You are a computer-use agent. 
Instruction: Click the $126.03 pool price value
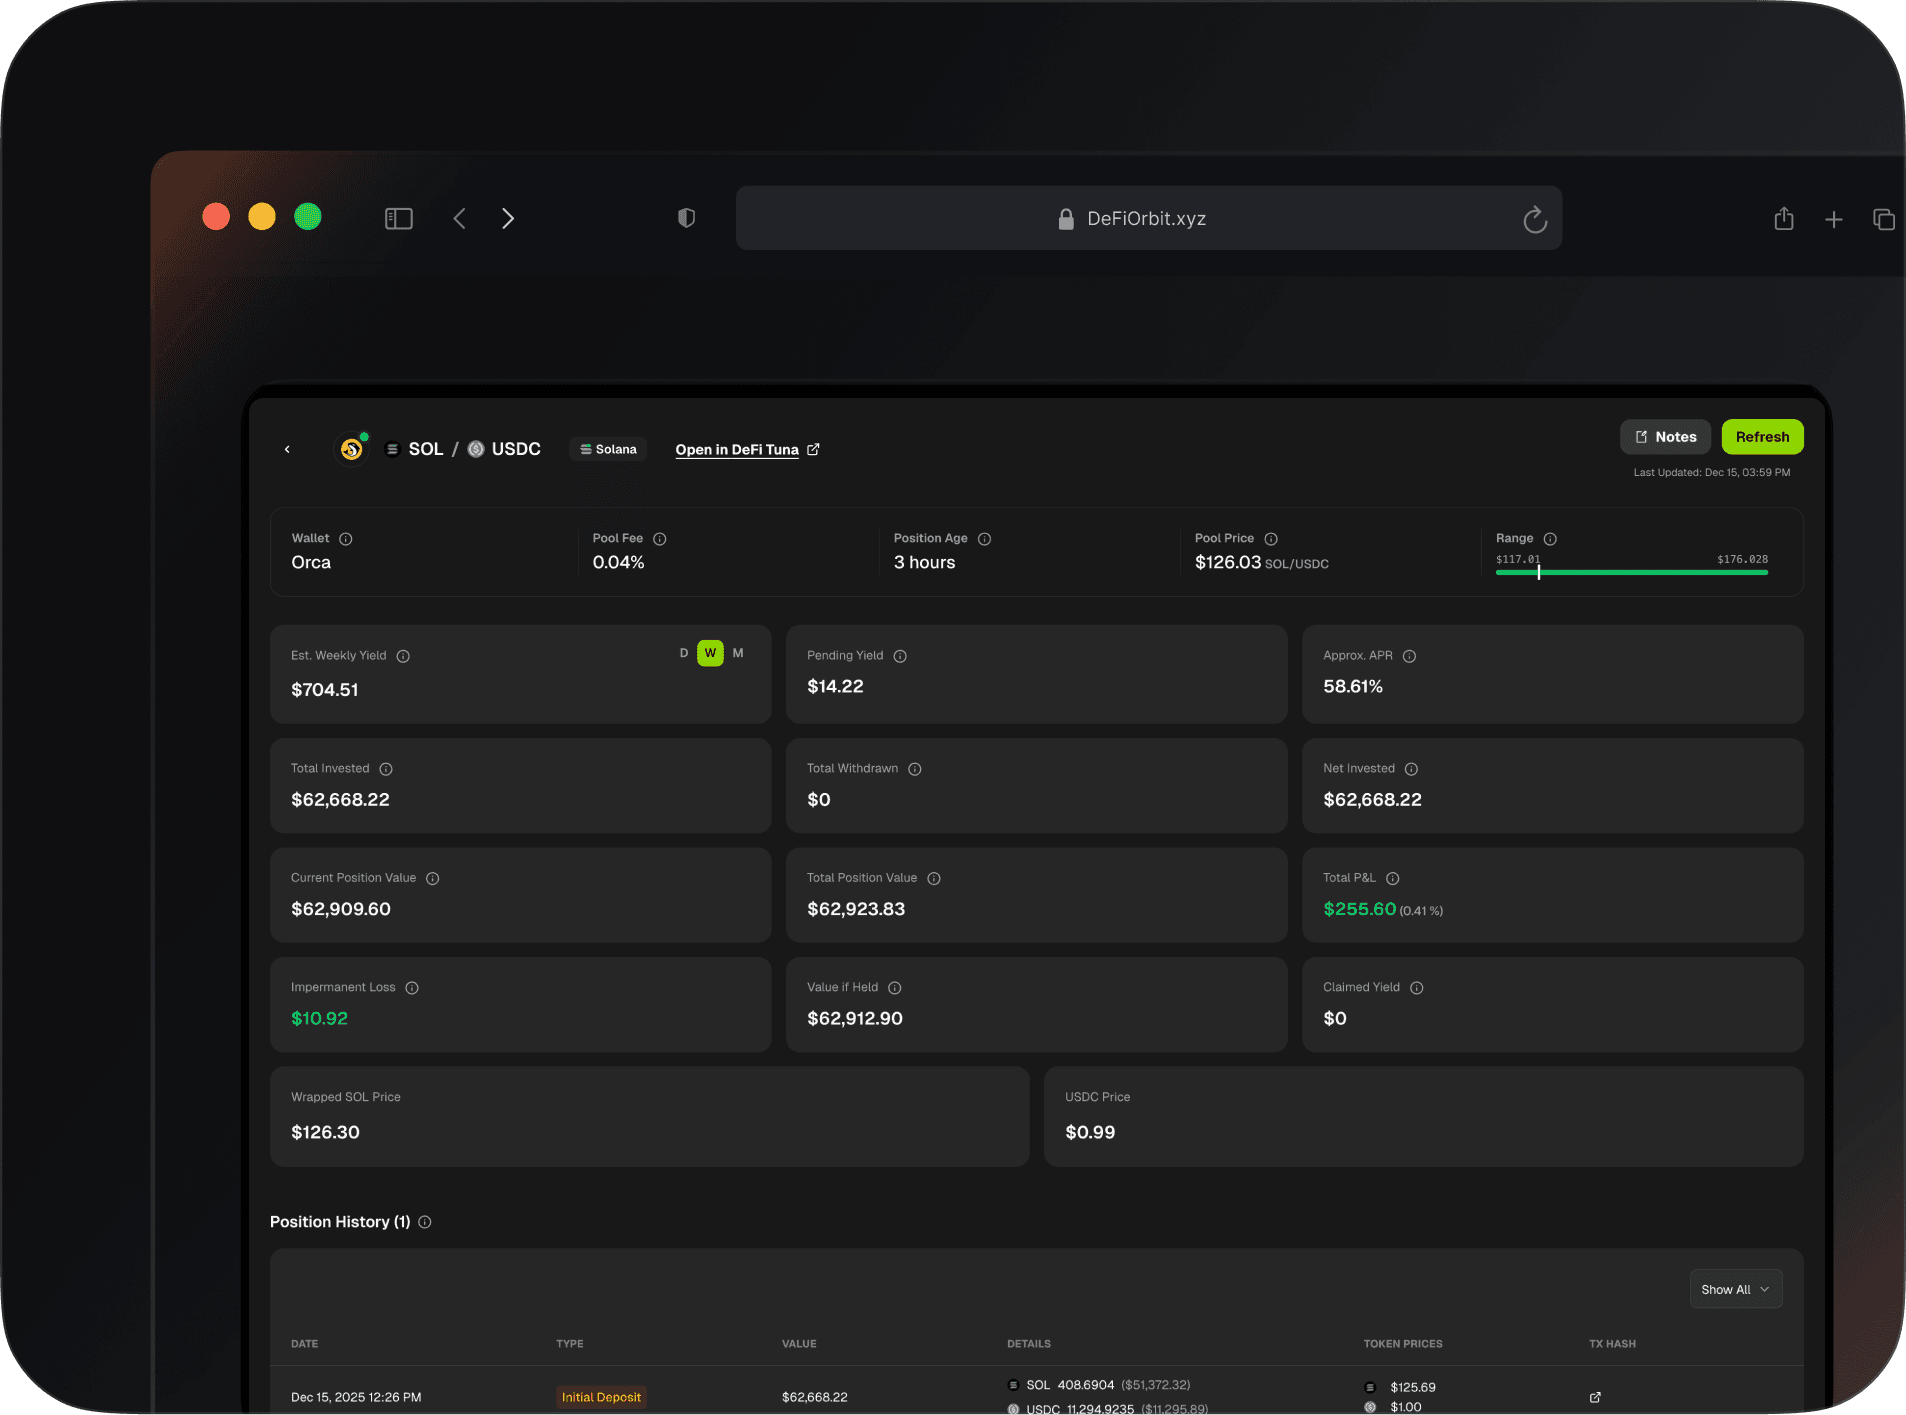point(1228,562)
